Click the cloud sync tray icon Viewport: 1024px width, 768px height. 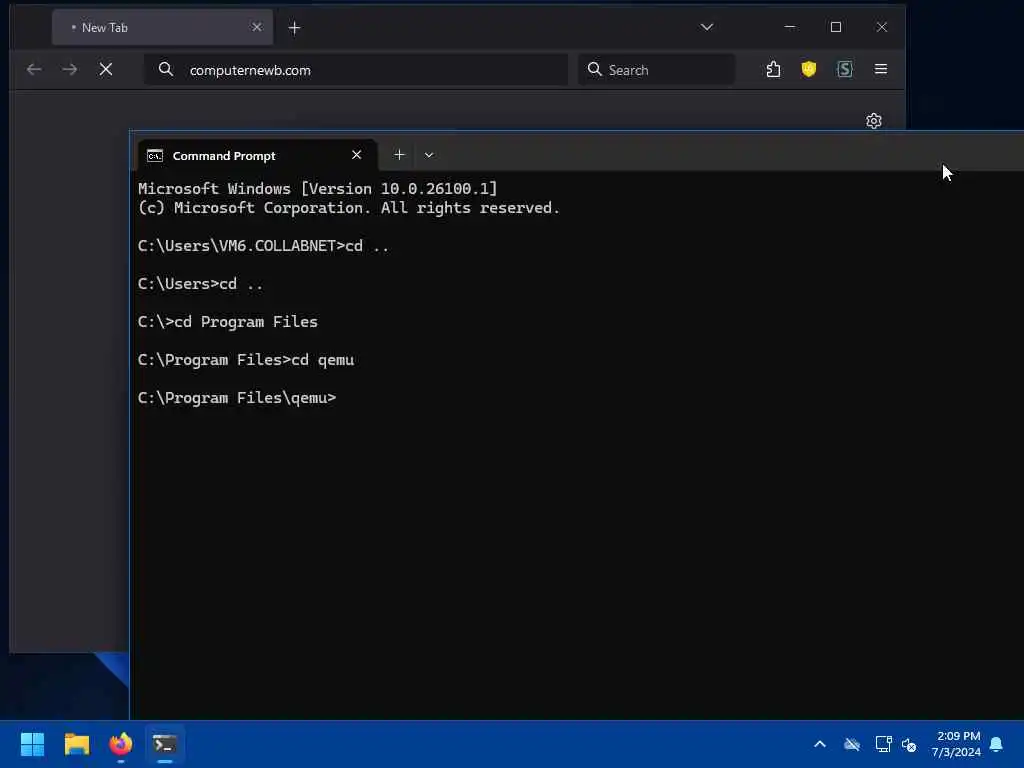[852, 744]
